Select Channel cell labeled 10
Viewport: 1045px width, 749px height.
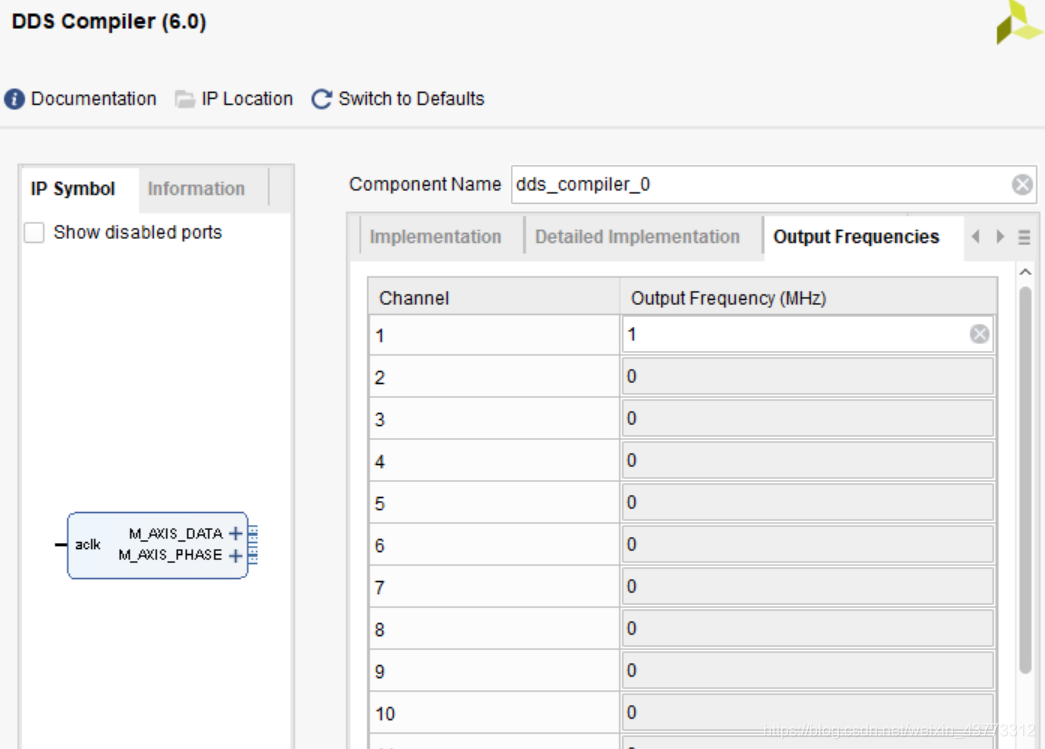[494, 713]
